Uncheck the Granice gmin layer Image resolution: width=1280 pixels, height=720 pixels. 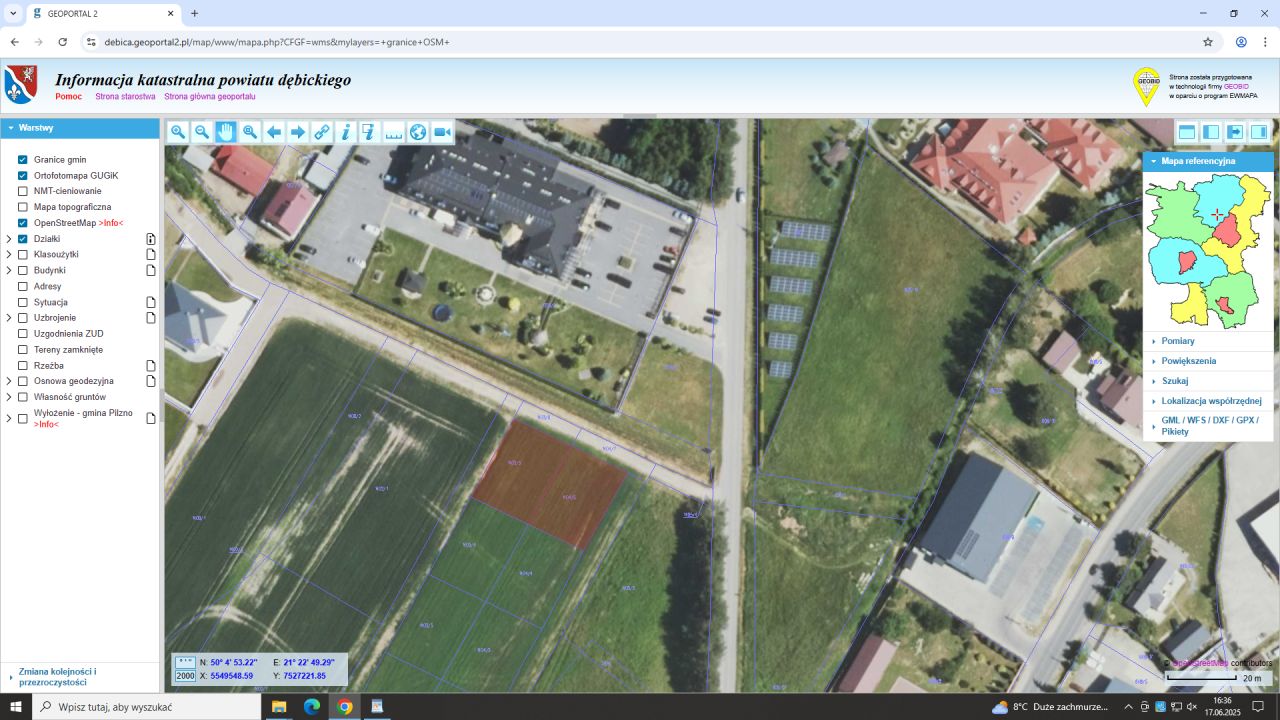pyautogui.click(x=23, y=160)
